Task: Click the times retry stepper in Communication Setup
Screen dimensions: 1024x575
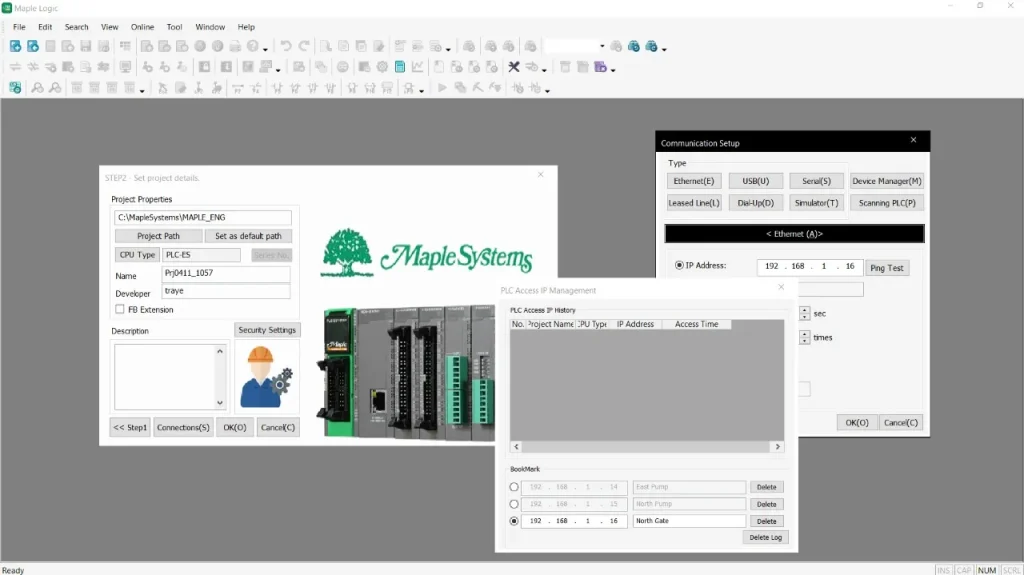Action: point(805,337)
